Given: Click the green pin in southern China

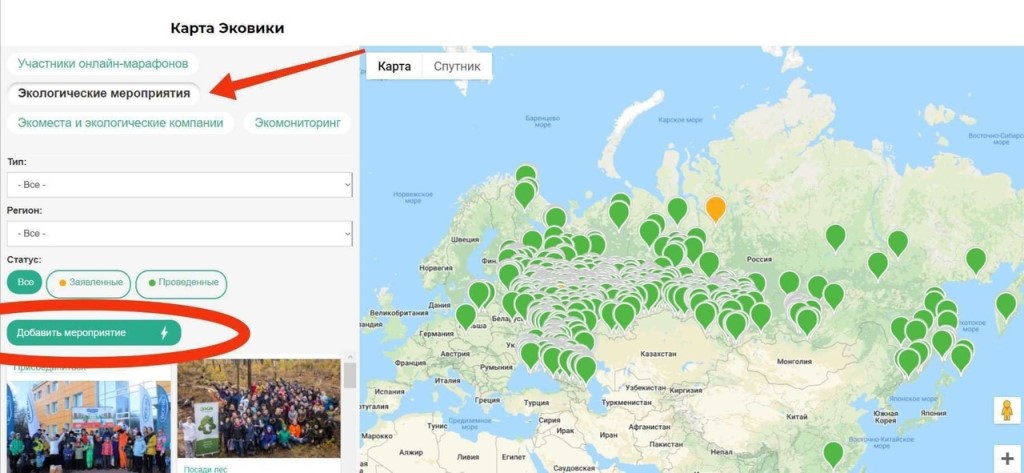Looking at the screenshot, I should (x=833, y=455).
